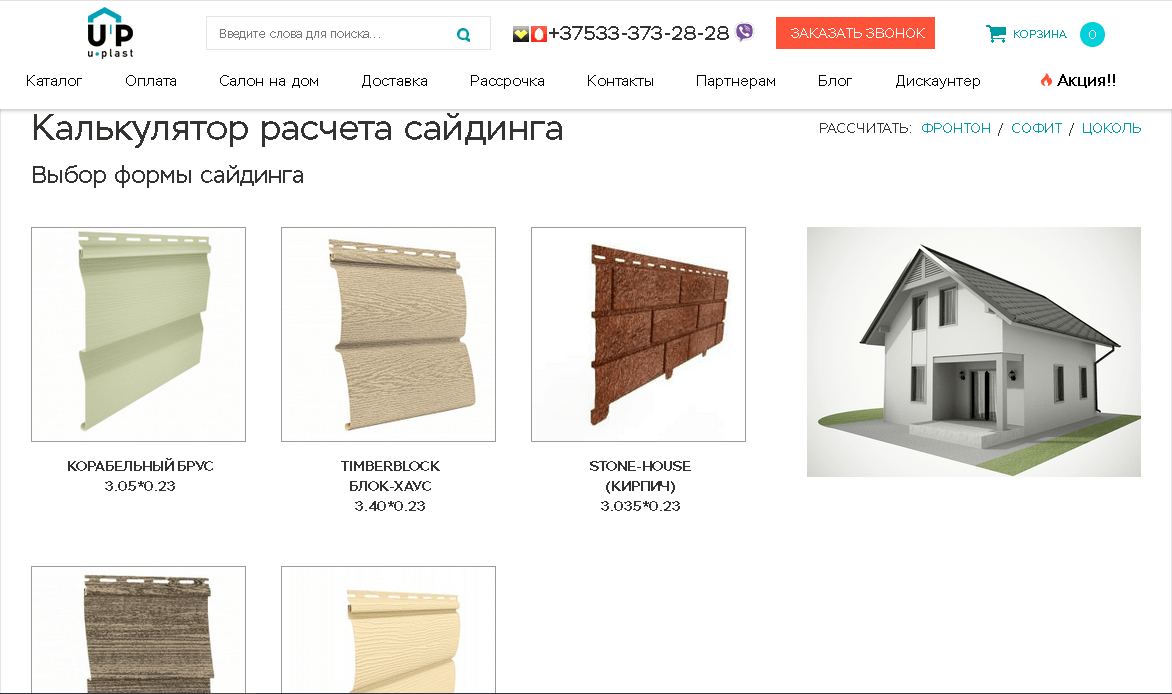Go to the Оплата menu item

click(x=151, y=81)
